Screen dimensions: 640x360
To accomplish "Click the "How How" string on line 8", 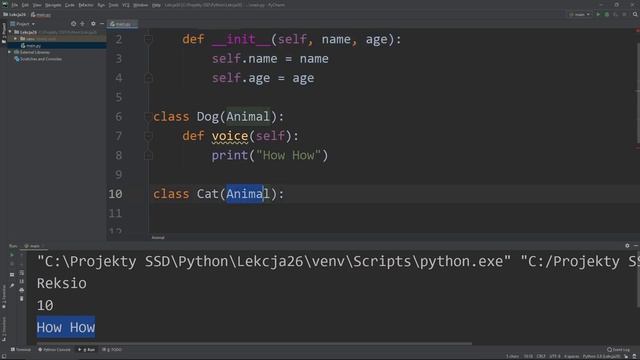I will 288,156.
